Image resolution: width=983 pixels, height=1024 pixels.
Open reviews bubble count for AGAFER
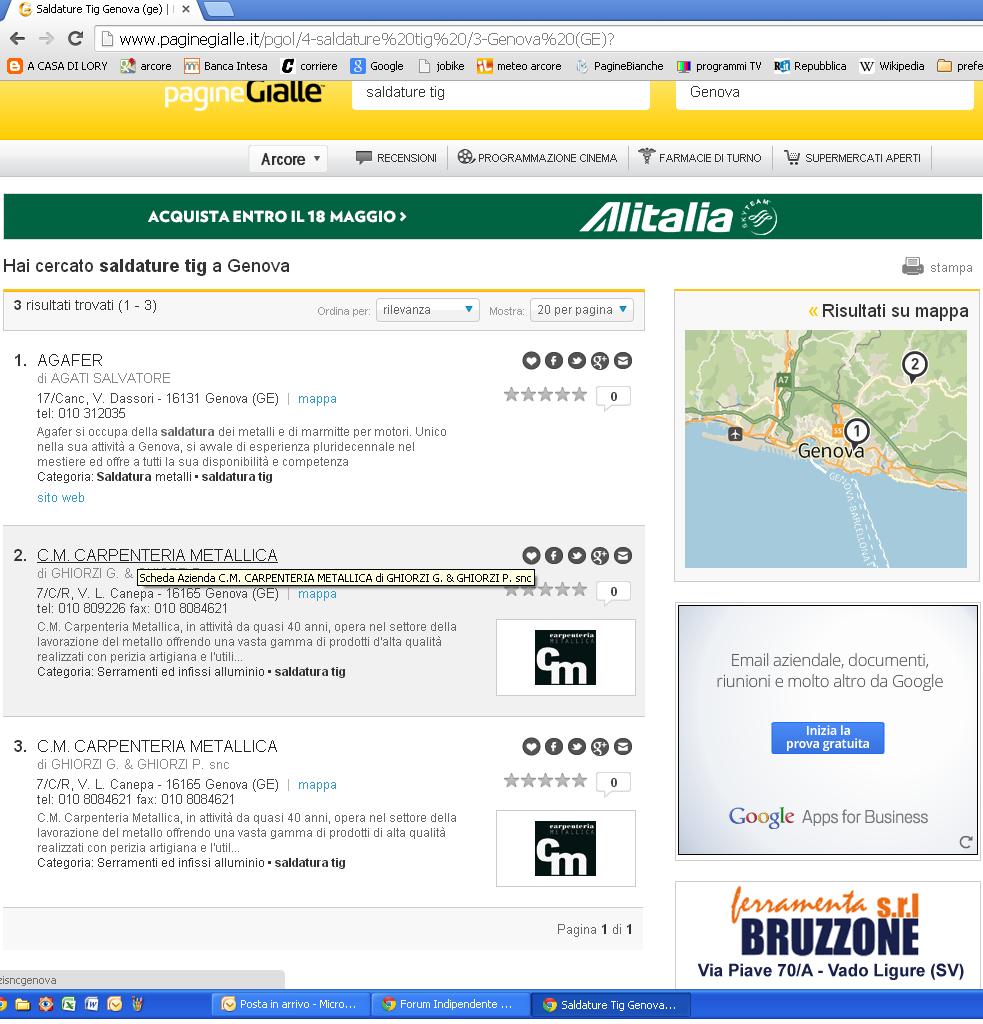pos(613,397)
